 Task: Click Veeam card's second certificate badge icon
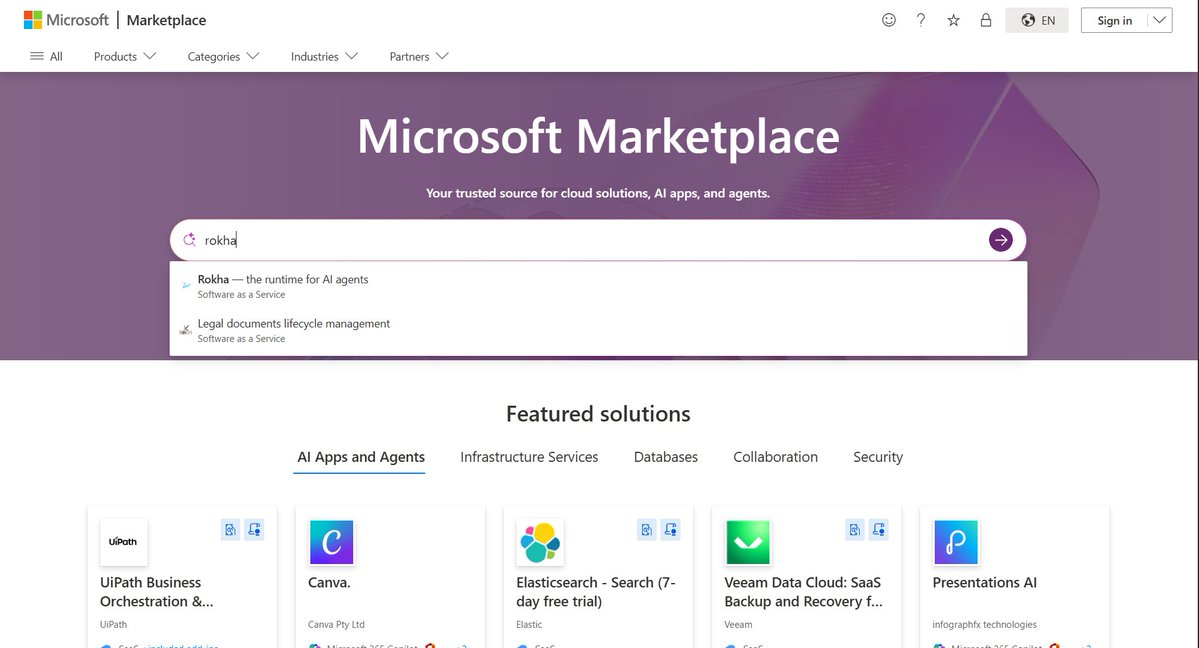coord(879,529)
